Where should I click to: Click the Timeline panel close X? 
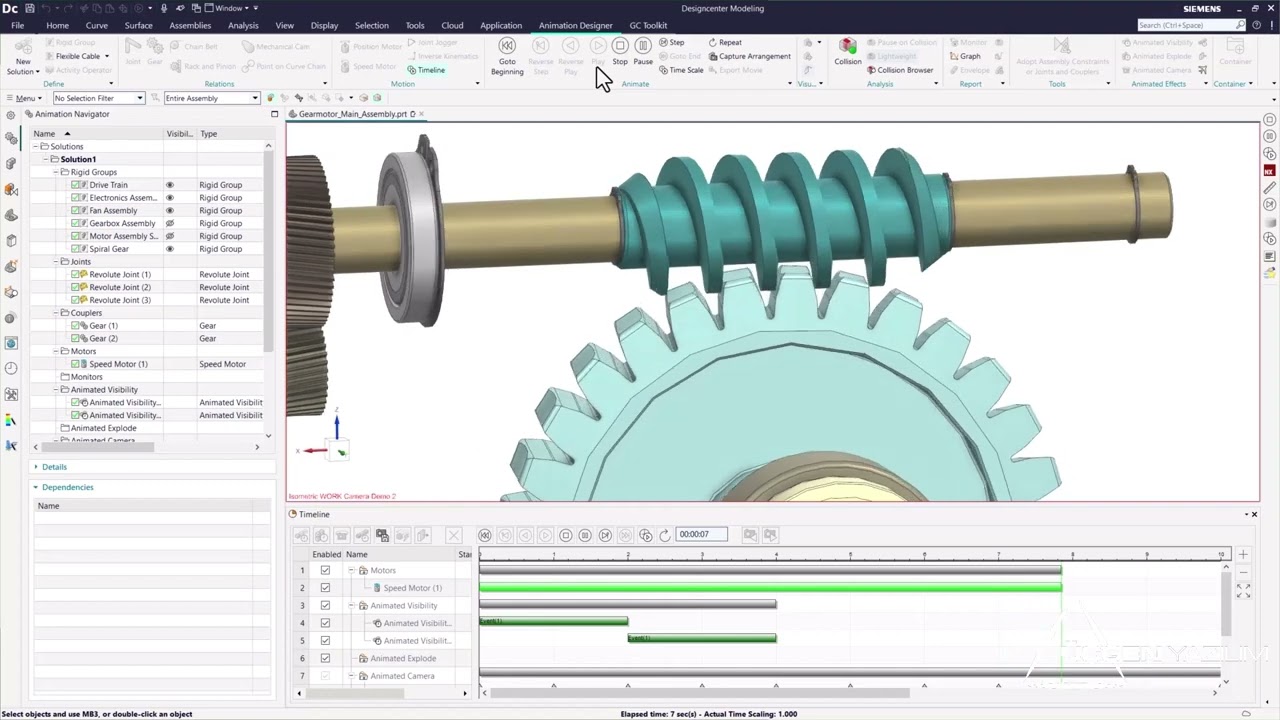pos(1253,514)
